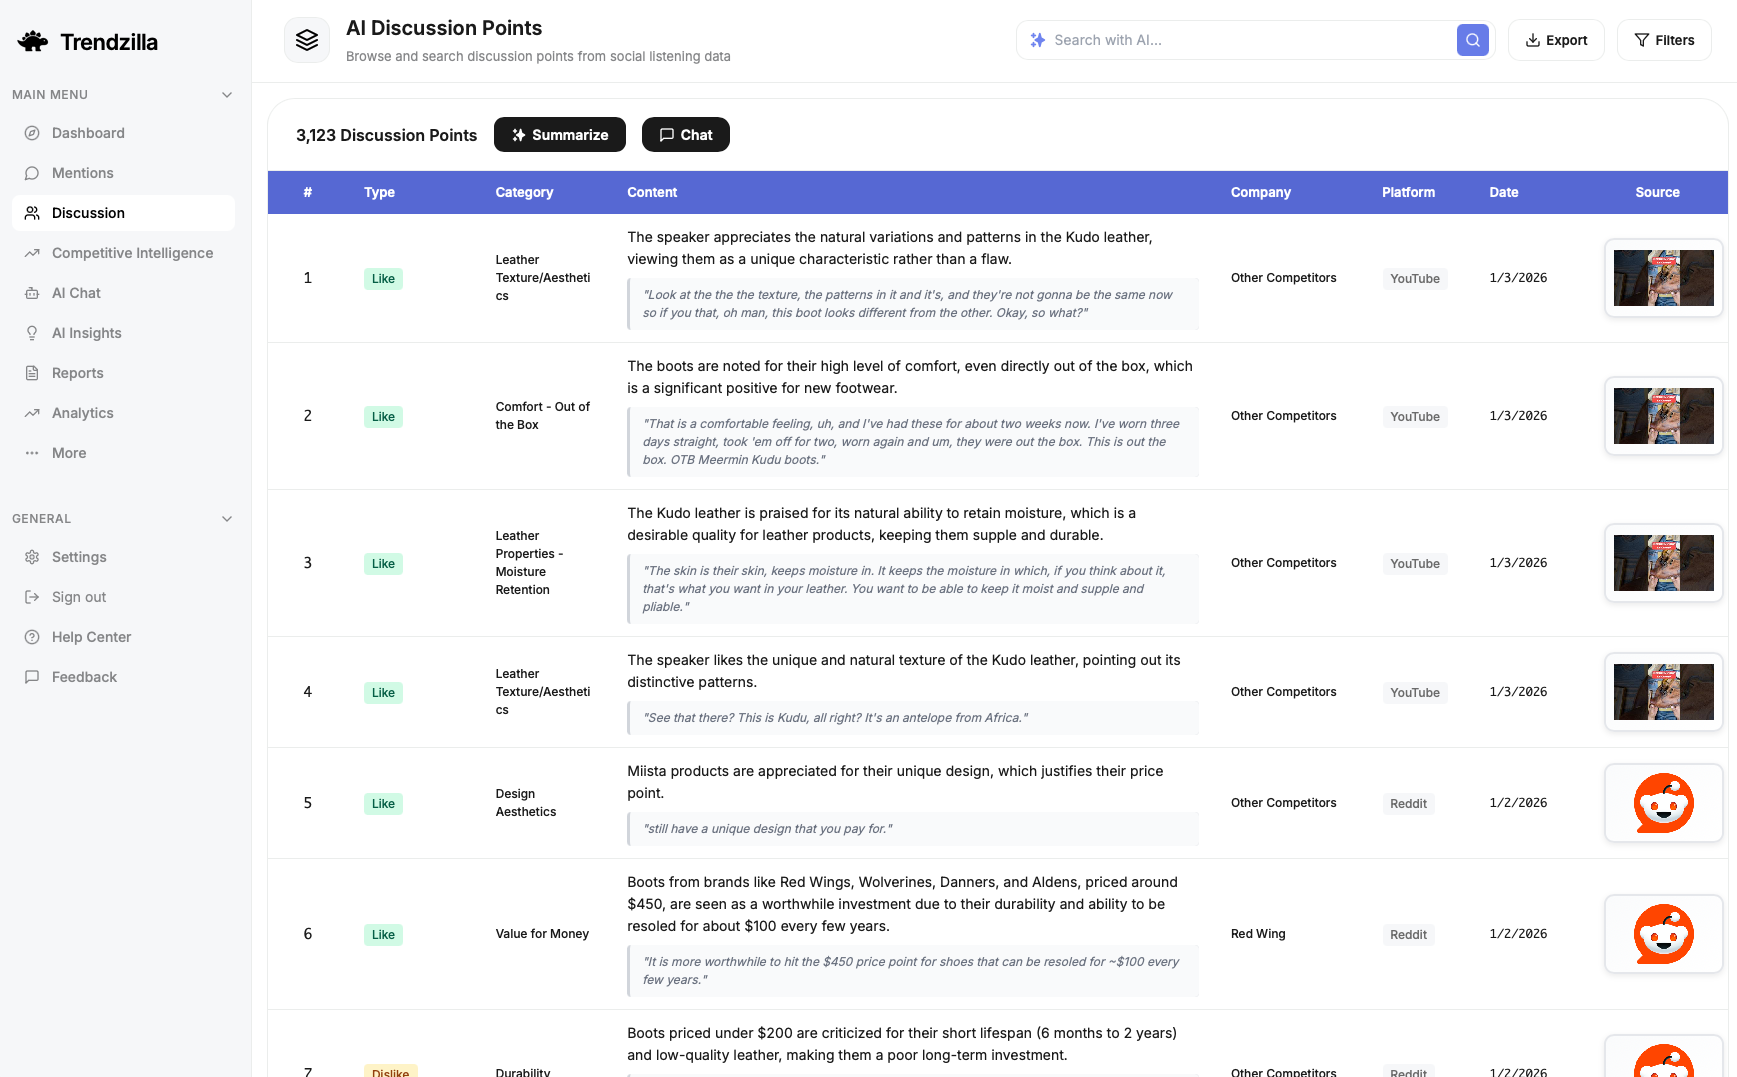Collapse the Main Menu section chevron
This screenshot has width=1737, height=1077.
(x=227, y=95)
